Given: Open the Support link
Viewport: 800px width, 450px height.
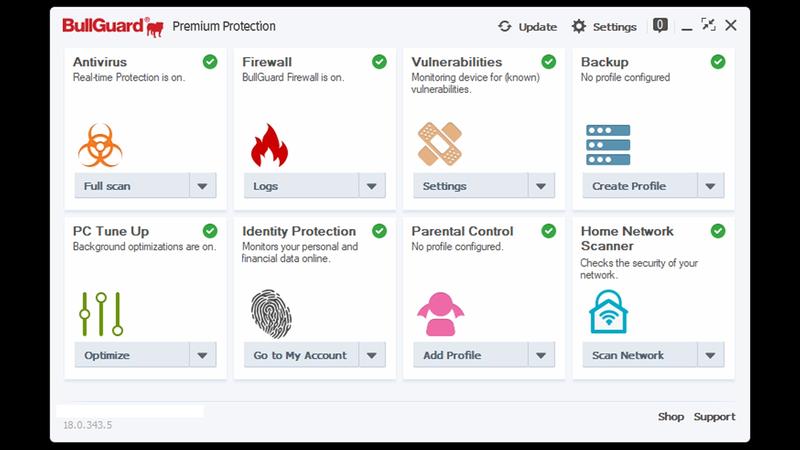Looking at the screenshot, I should (714, 417).
